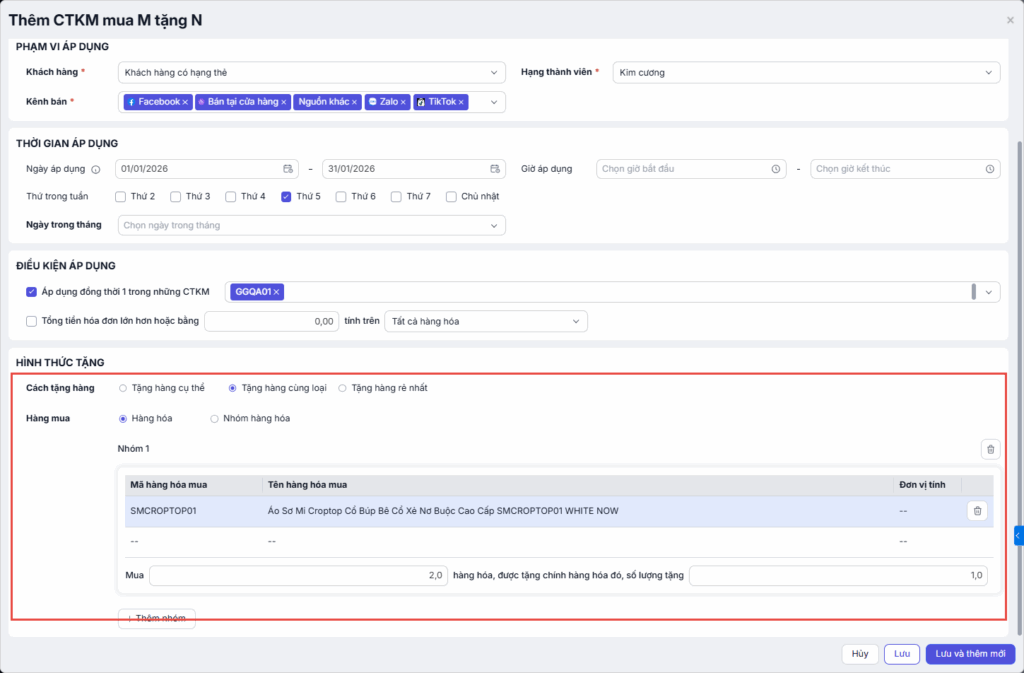Viewport: 1024px width, 673px height.
Task: Remove the GGQA01 promotion tag
Action: point(277,292)
